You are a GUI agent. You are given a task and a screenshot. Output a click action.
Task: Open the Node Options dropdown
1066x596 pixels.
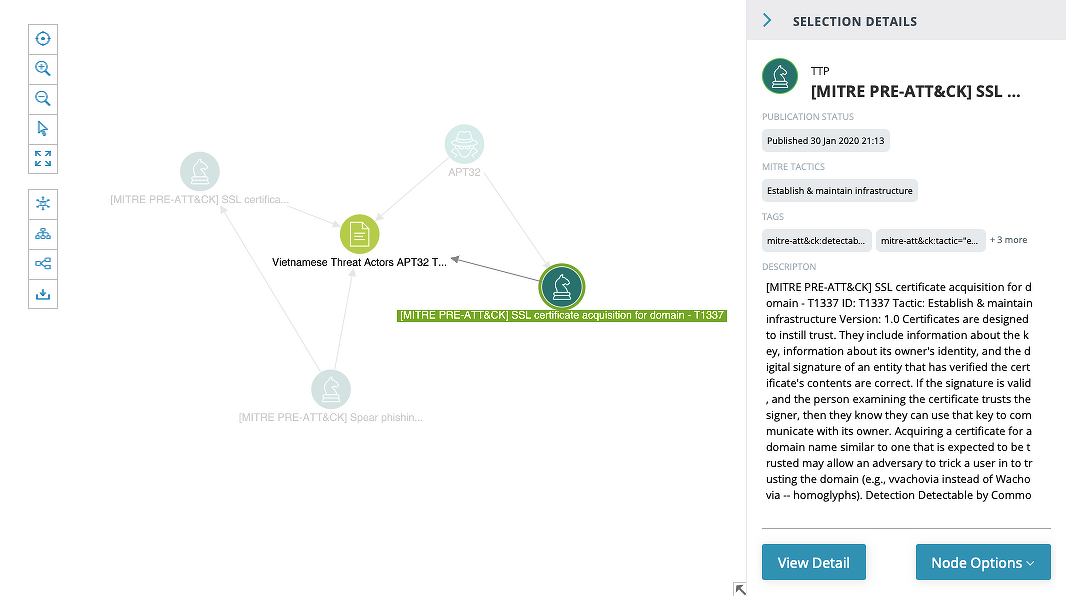click(983, 563)
